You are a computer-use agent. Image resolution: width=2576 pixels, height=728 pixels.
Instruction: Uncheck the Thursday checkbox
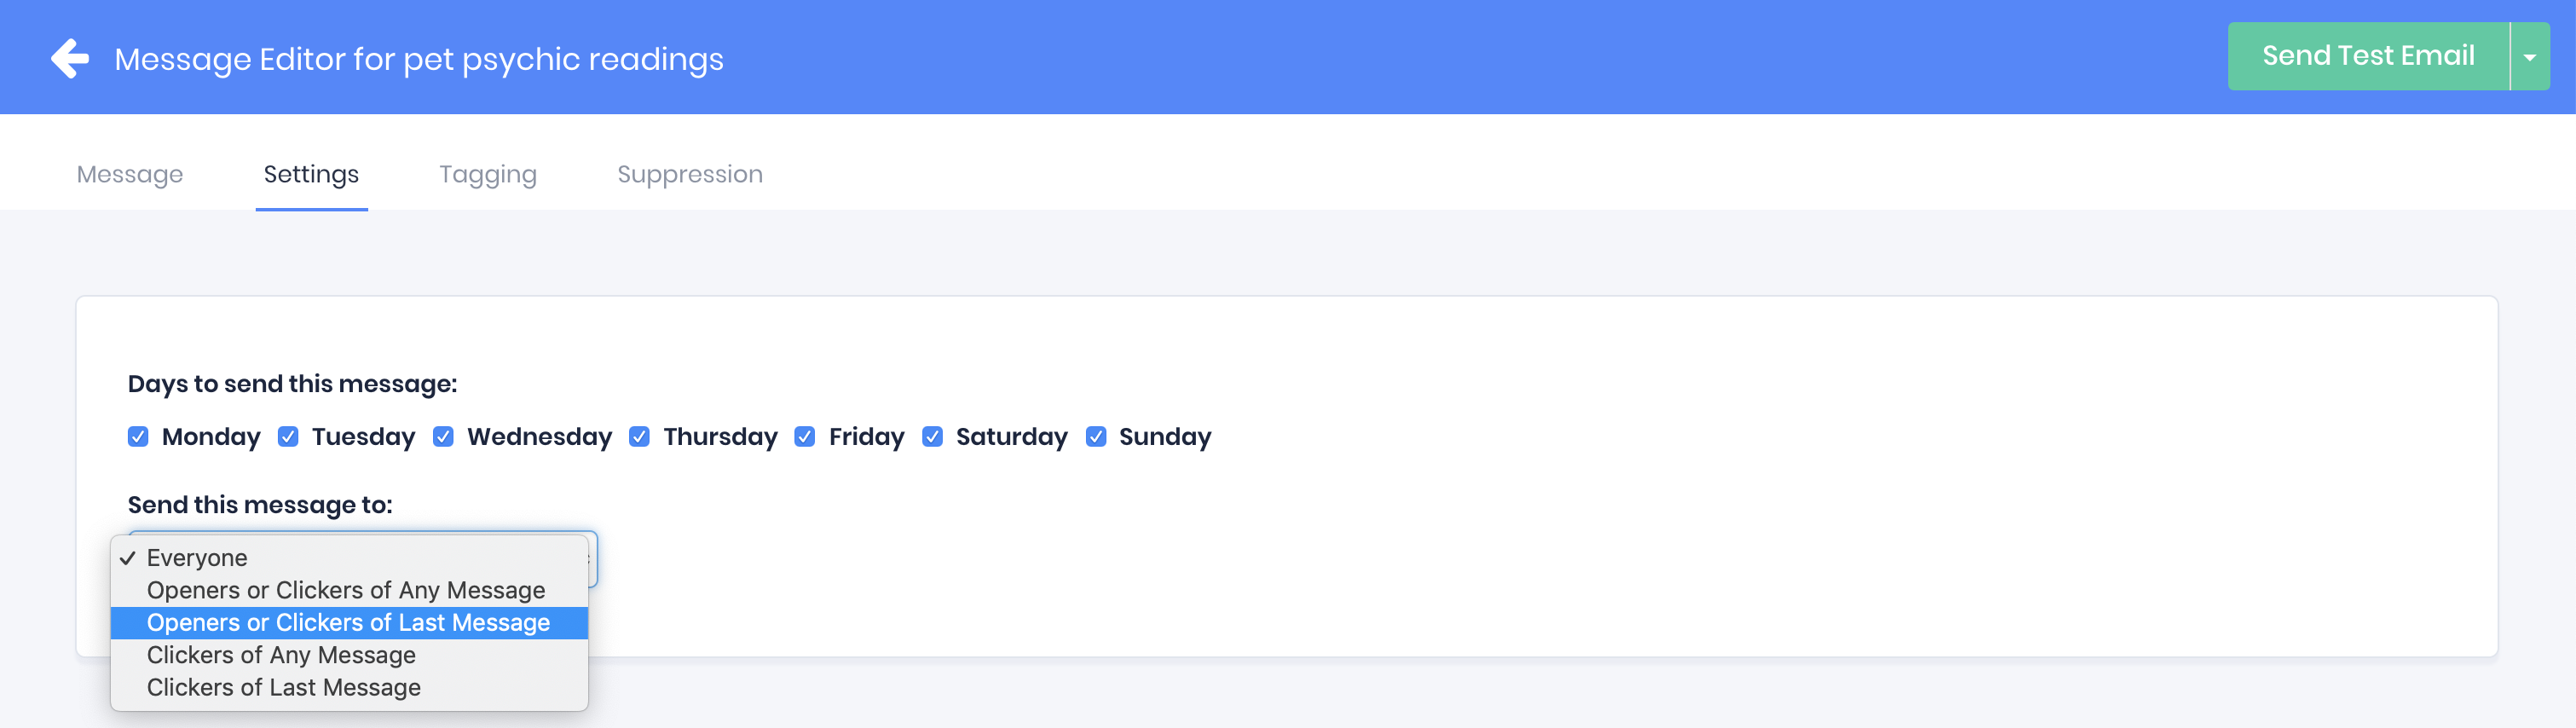639,437
